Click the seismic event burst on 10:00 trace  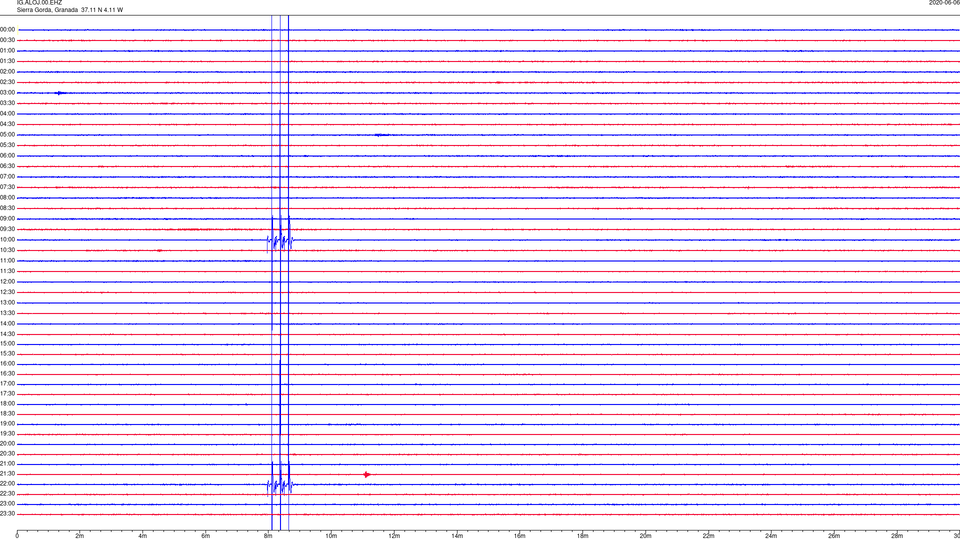(x=280, y=241)
